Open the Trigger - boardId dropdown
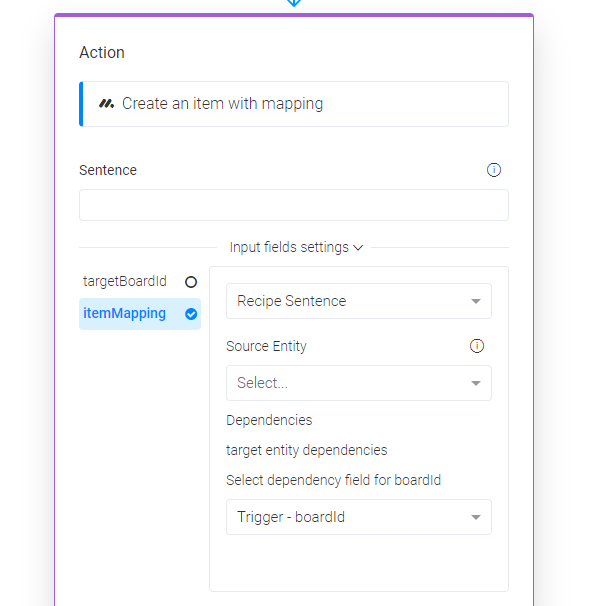 359,517
